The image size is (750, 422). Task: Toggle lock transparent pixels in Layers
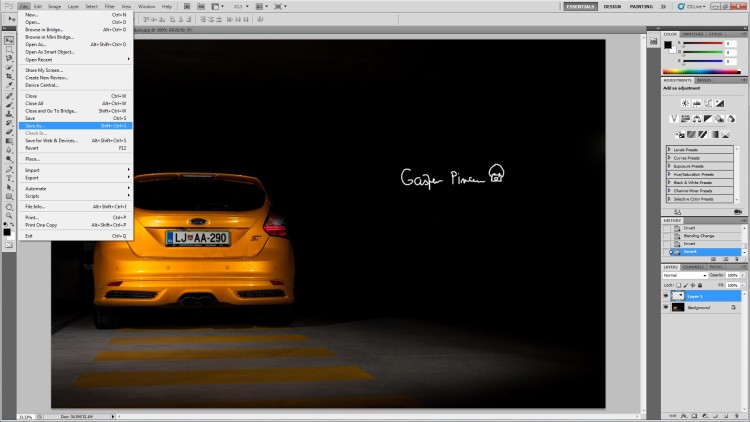tap(678, 285)
